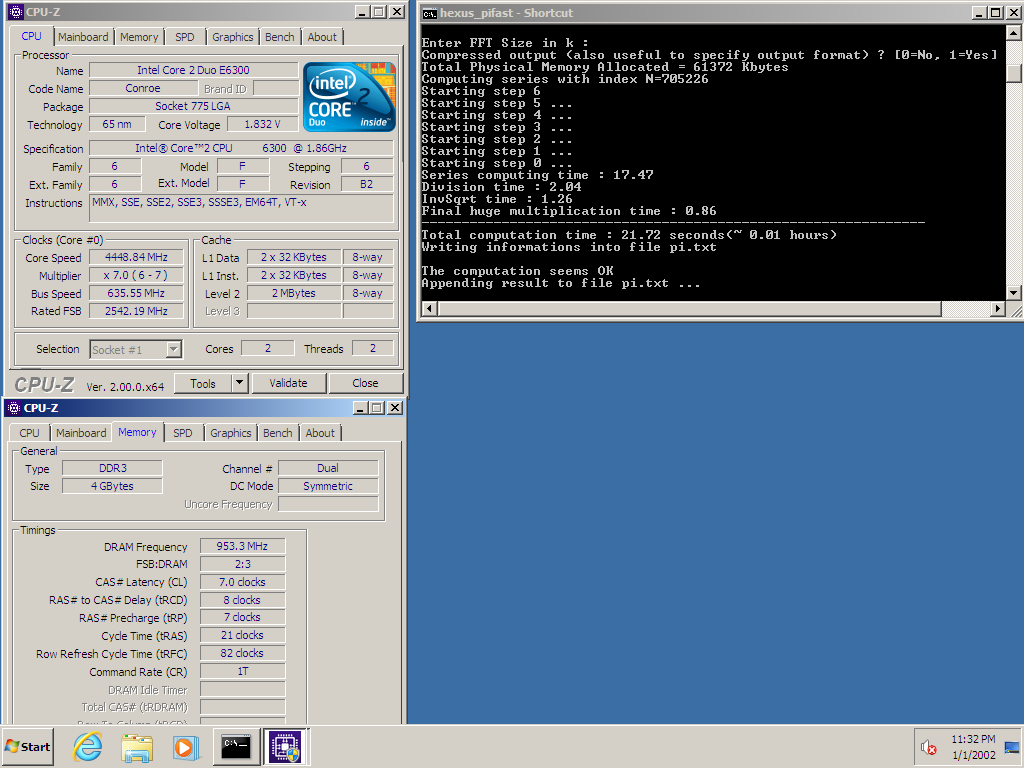The height and width of the screenshot is (768, 1024).
Task: Click Revision value B2
Action: coord(367,185)
